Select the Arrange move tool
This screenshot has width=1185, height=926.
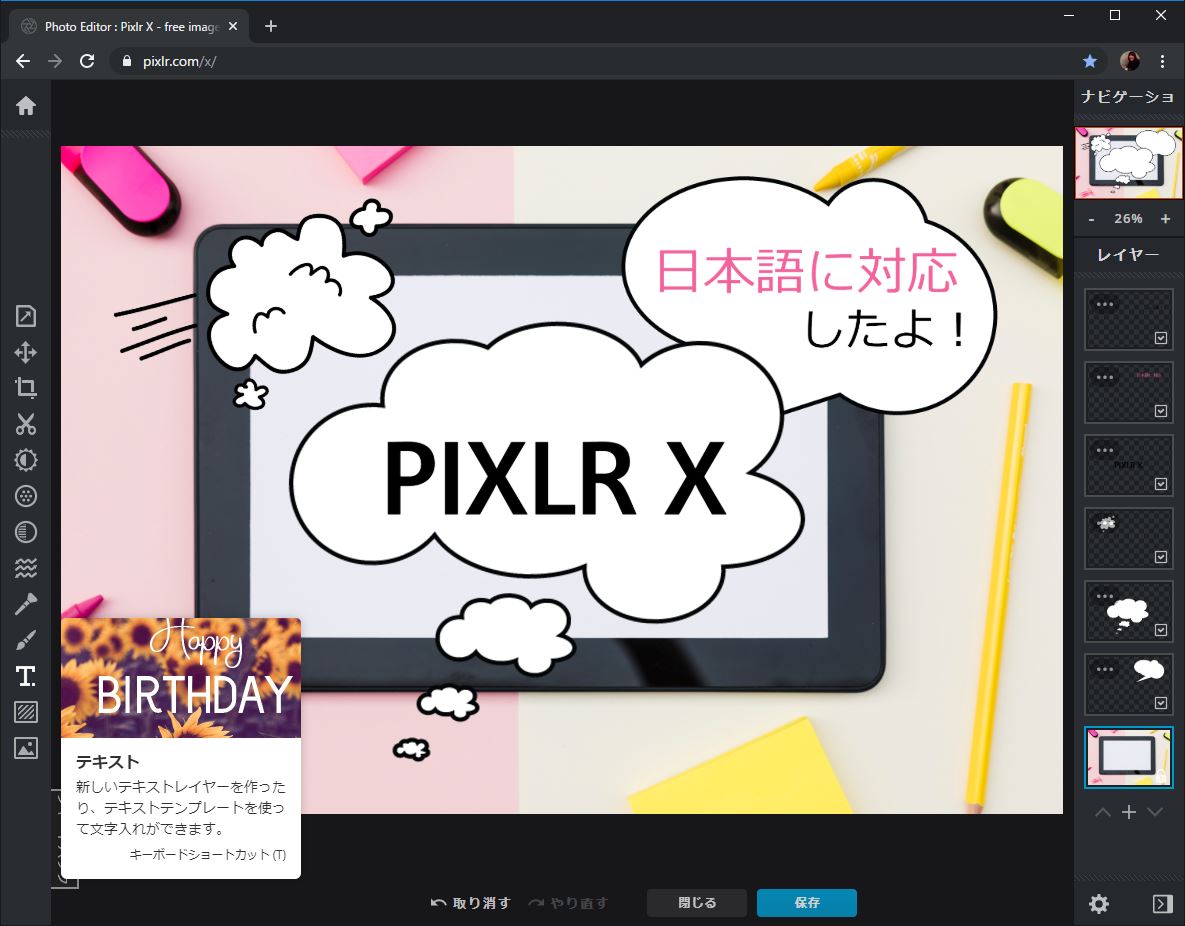click(26, 352)
